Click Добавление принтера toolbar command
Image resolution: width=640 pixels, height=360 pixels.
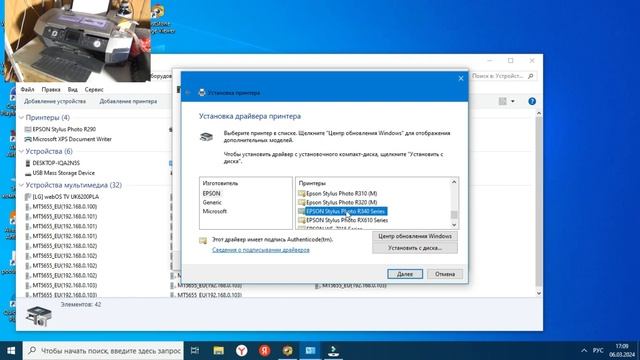[128, 101]
